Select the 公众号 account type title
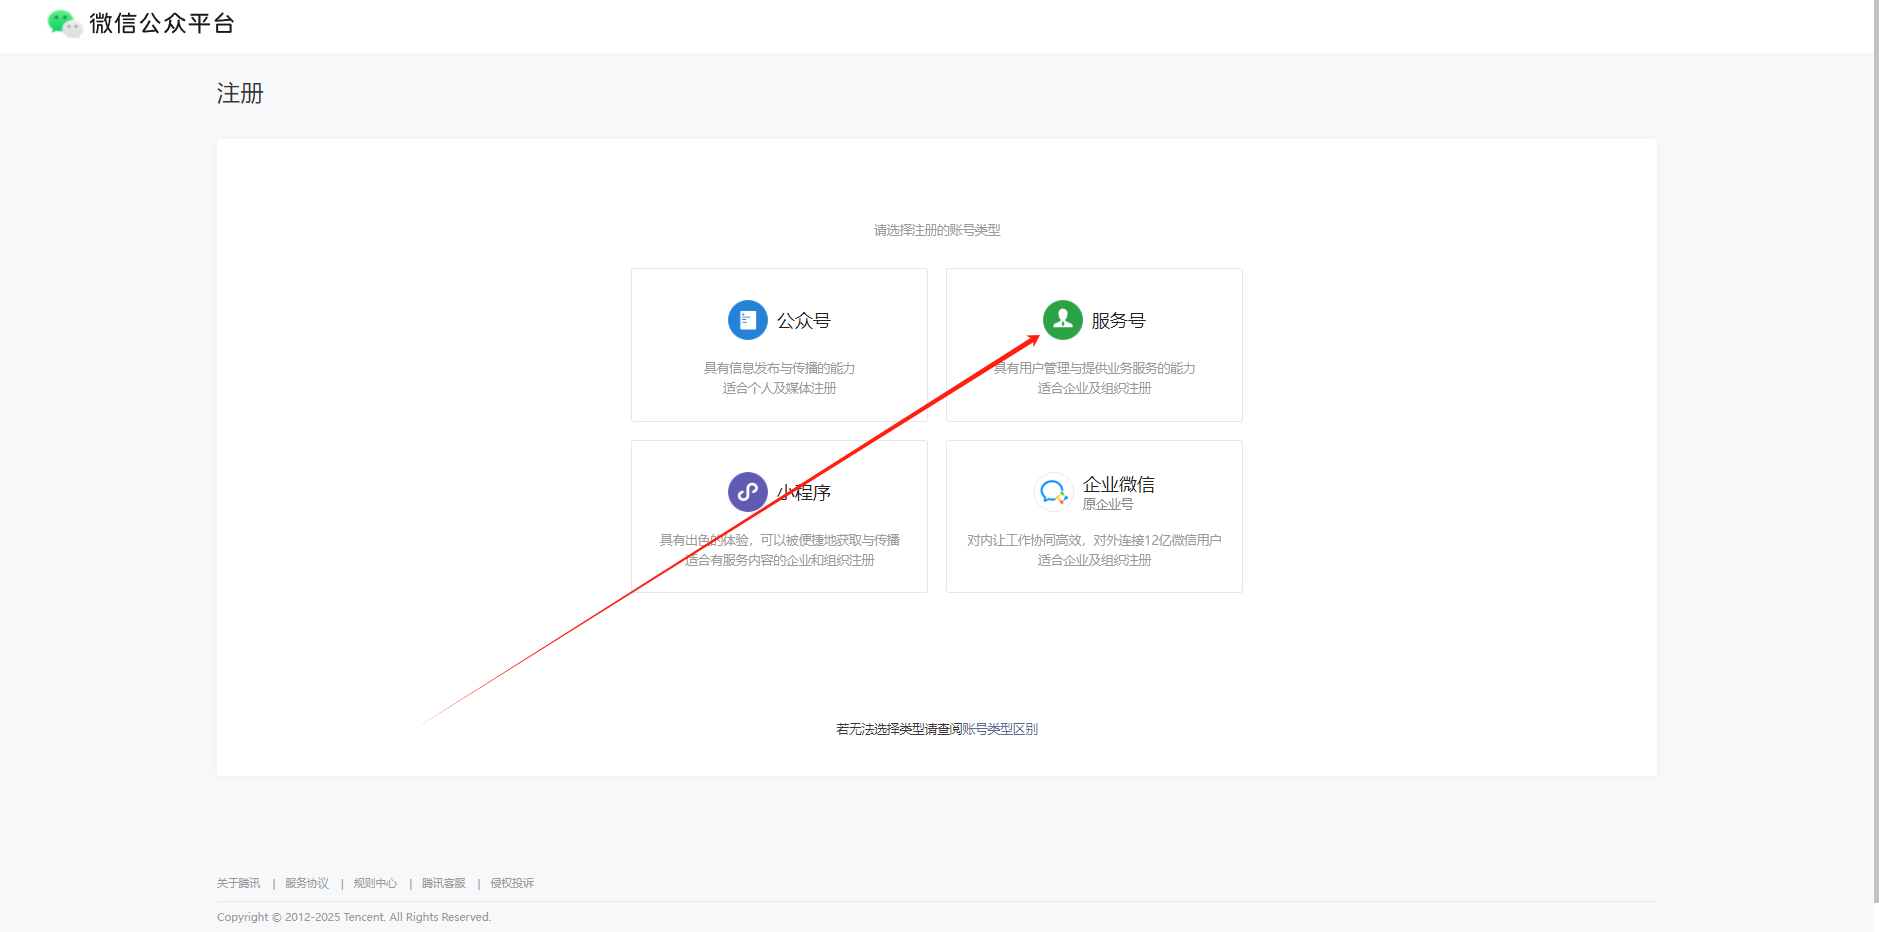 click(804, 321)
